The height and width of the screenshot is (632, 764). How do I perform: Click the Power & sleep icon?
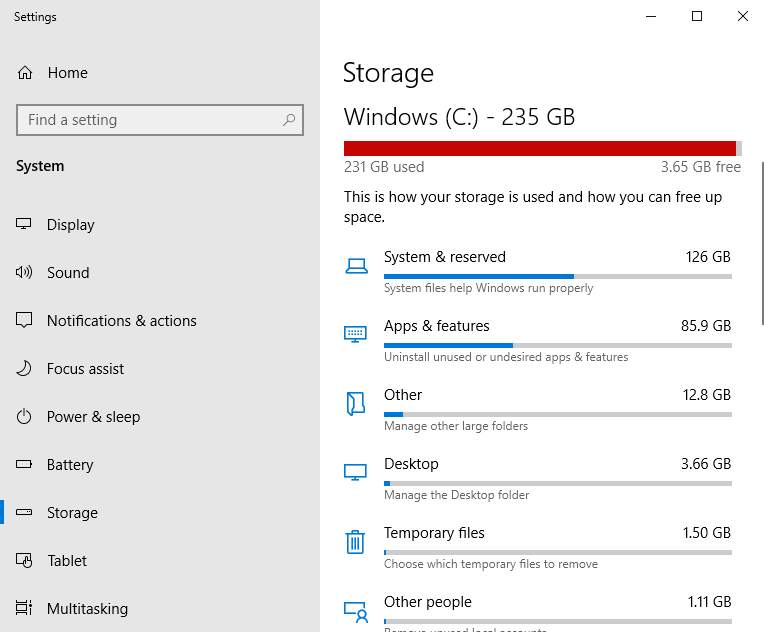[24, 417]
